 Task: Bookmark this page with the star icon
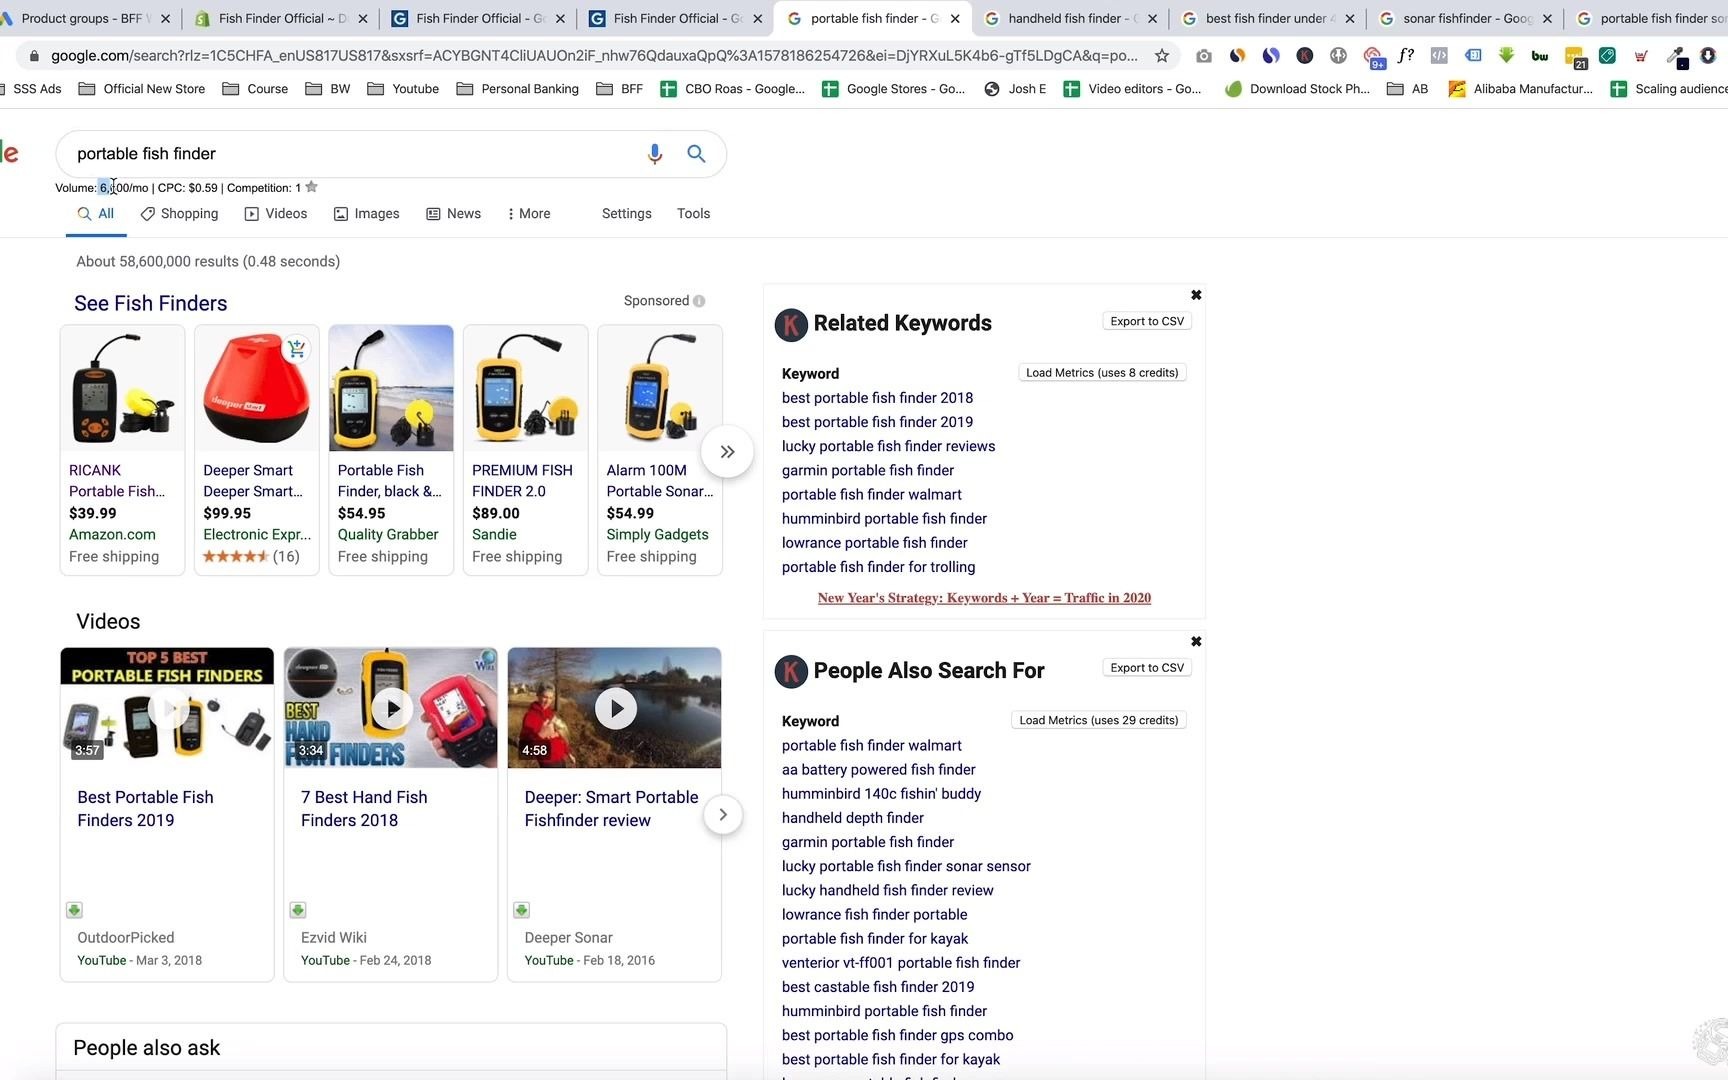(x=1161, y=56)
